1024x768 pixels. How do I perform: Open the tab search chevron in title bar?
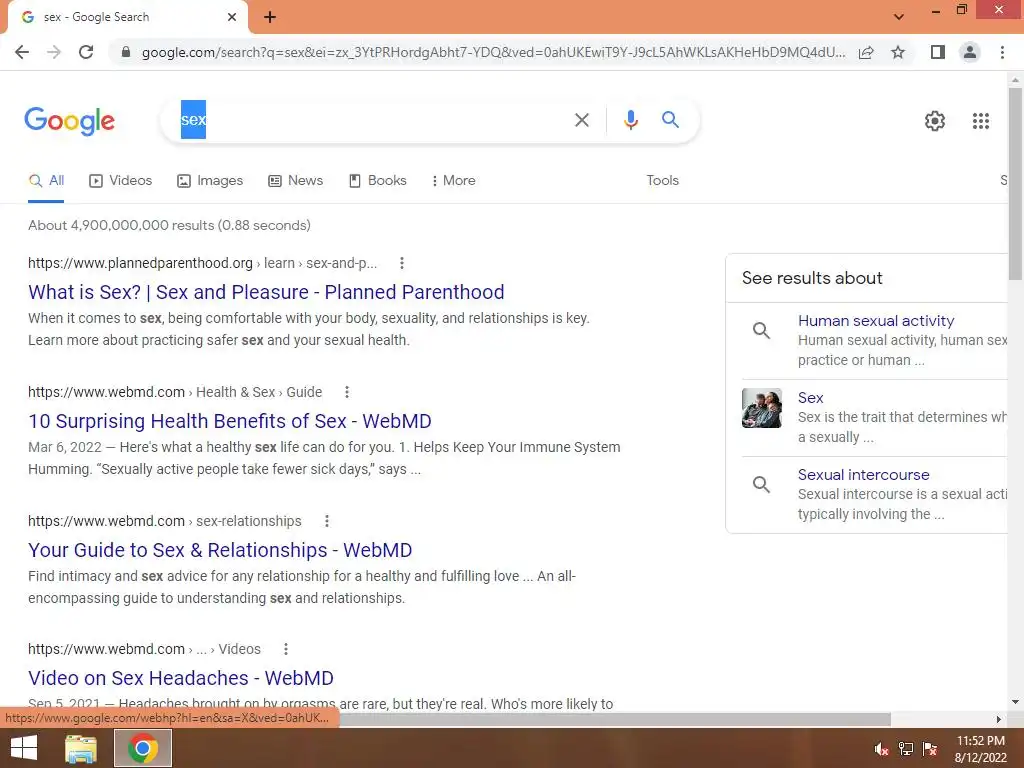pos(899,17)
